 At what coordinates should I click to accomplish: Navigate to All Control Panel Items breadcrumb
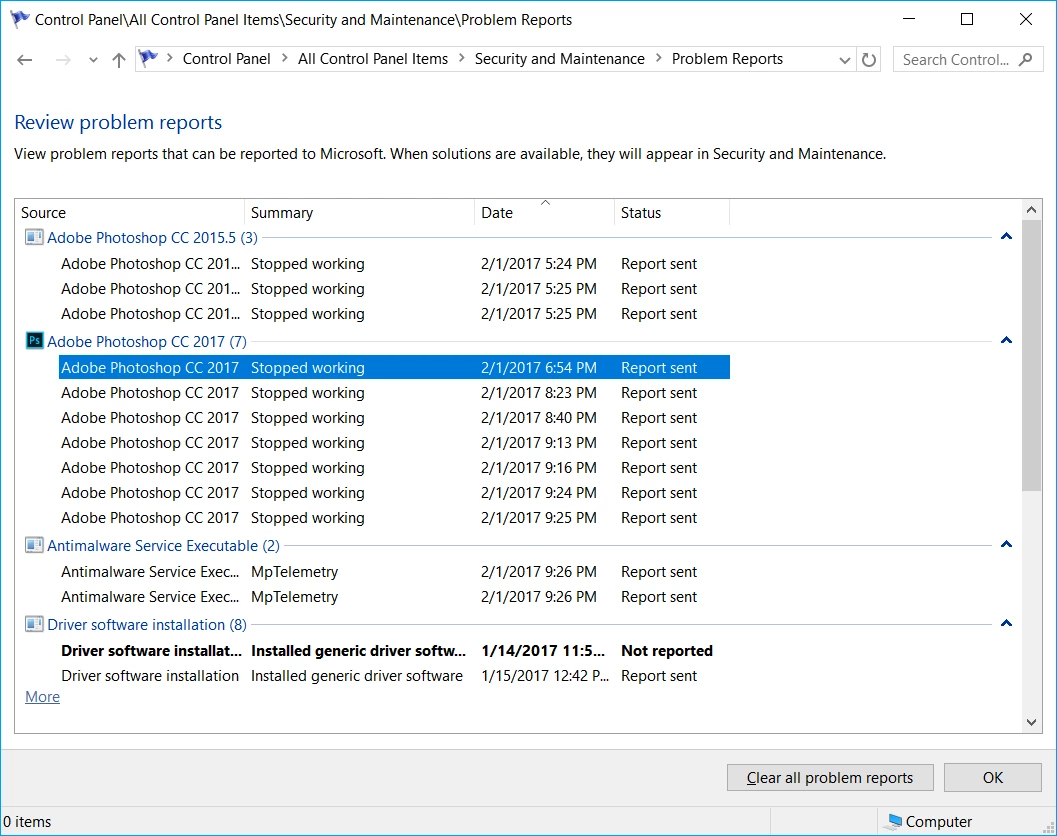(373, 59)
